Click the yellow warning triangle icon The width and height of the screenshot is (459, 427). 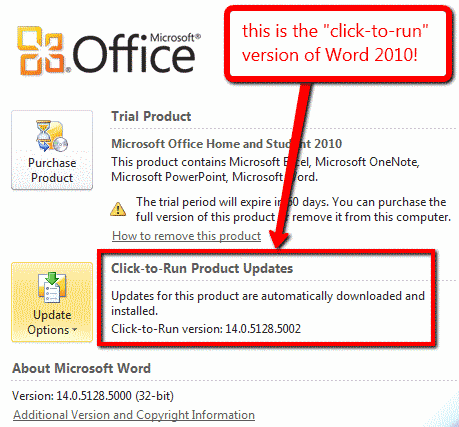tap(118, 209)
